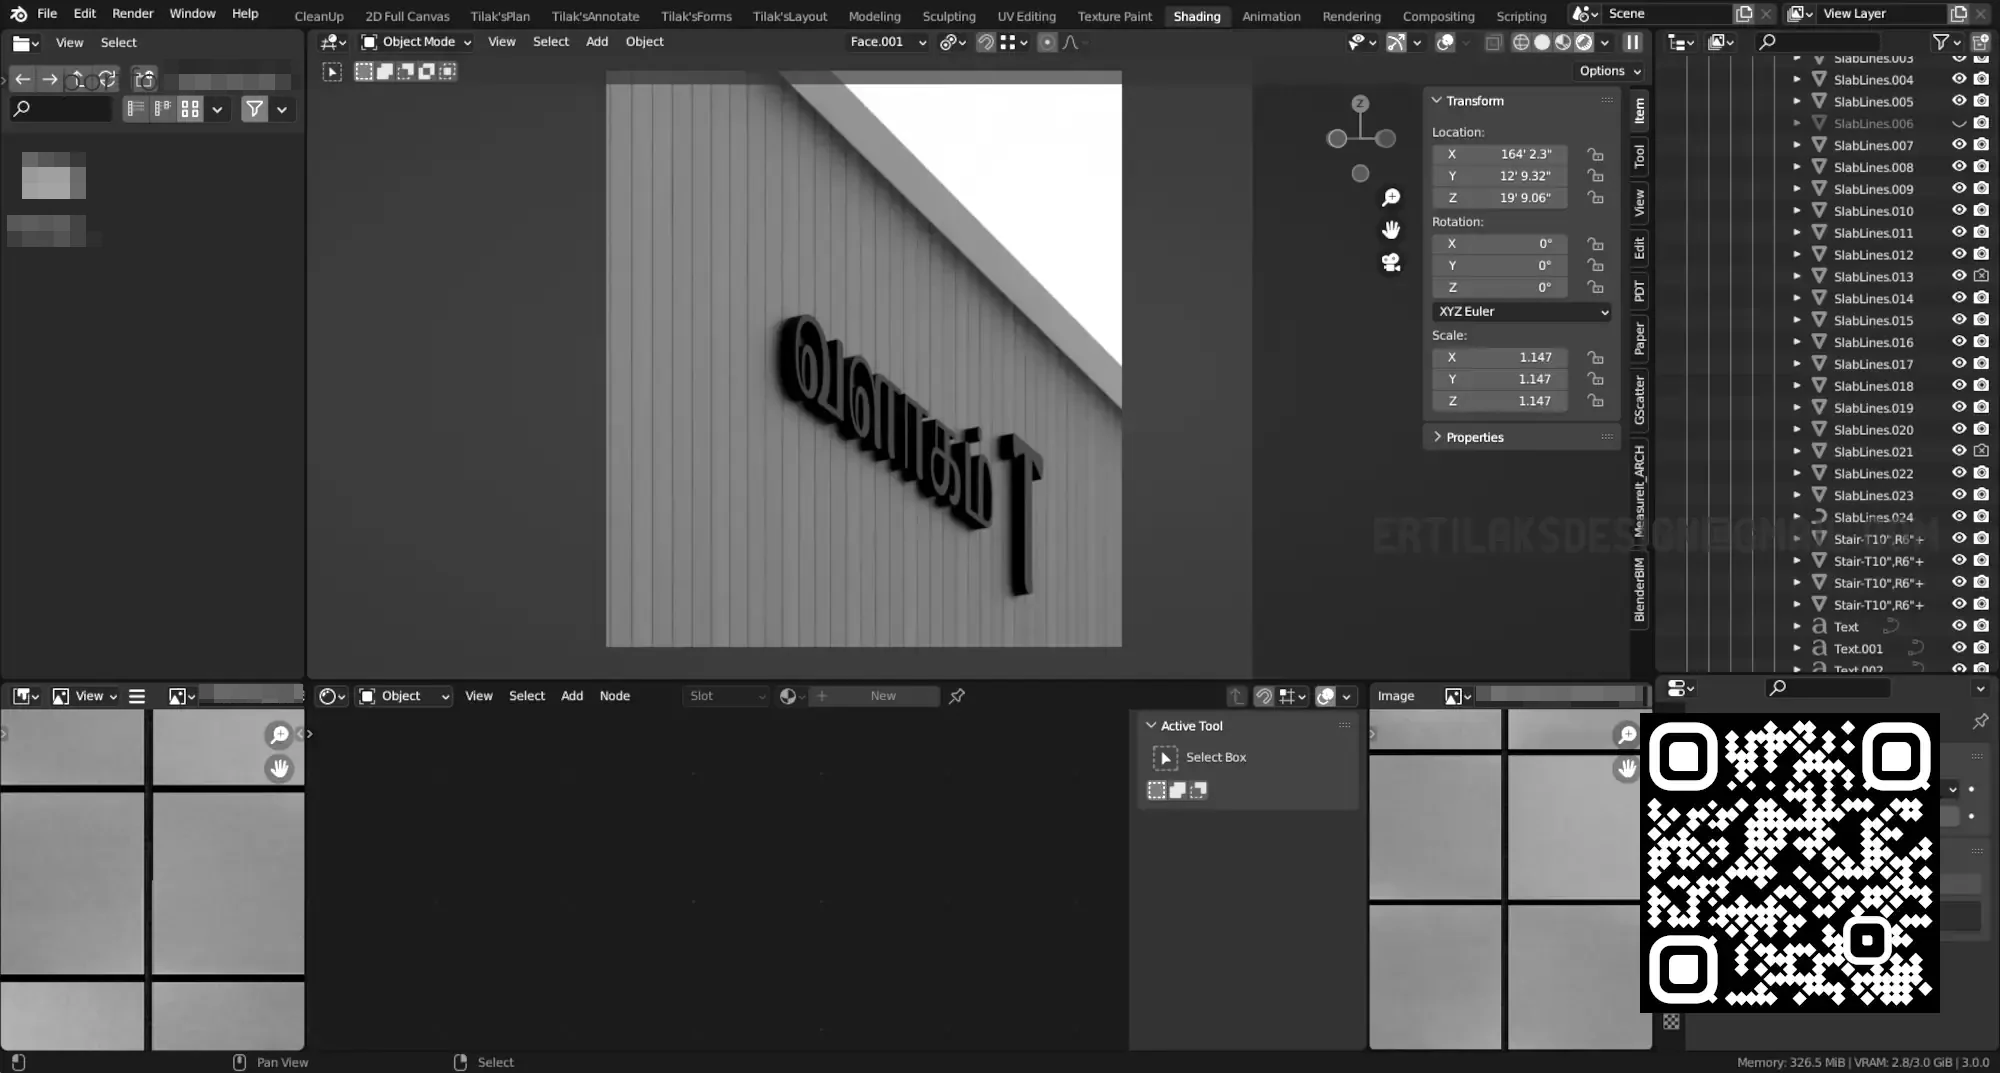Click the pause render icon in viewport header
This screenshot has height=1073, width=2000.
1632,42
